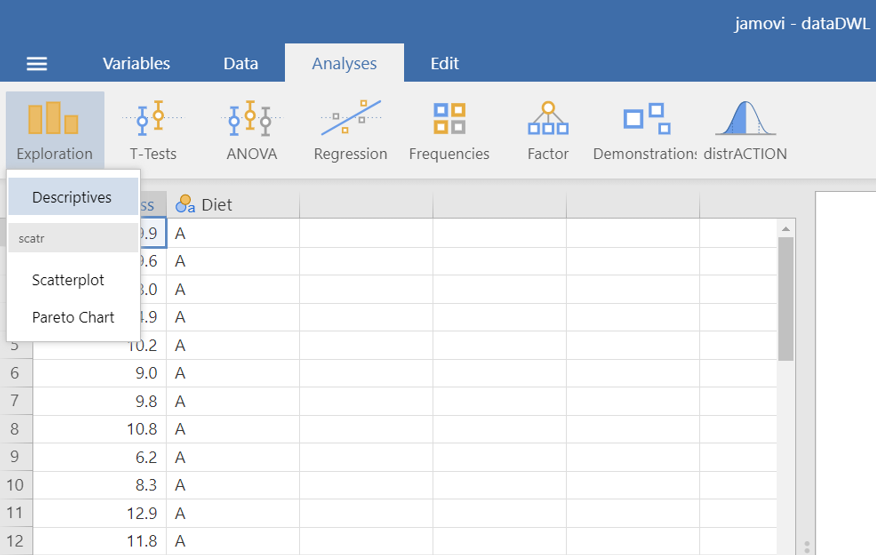Screen dimensions: 876x555
Task: Select row number 8 header
Action: click(15, 429)
